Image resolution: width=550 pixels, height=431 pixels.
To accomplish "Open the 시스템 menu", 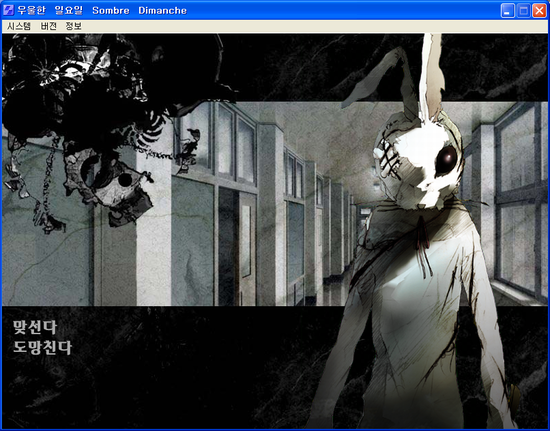I will [x=19, y=26].
